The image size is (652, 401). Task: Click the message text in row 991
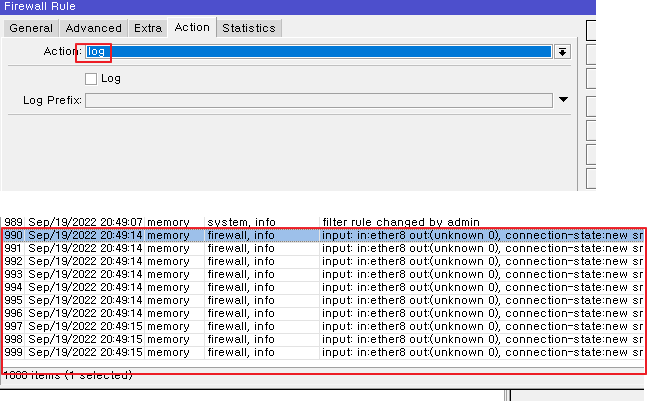pyautogui.click(x=482, y=248)
